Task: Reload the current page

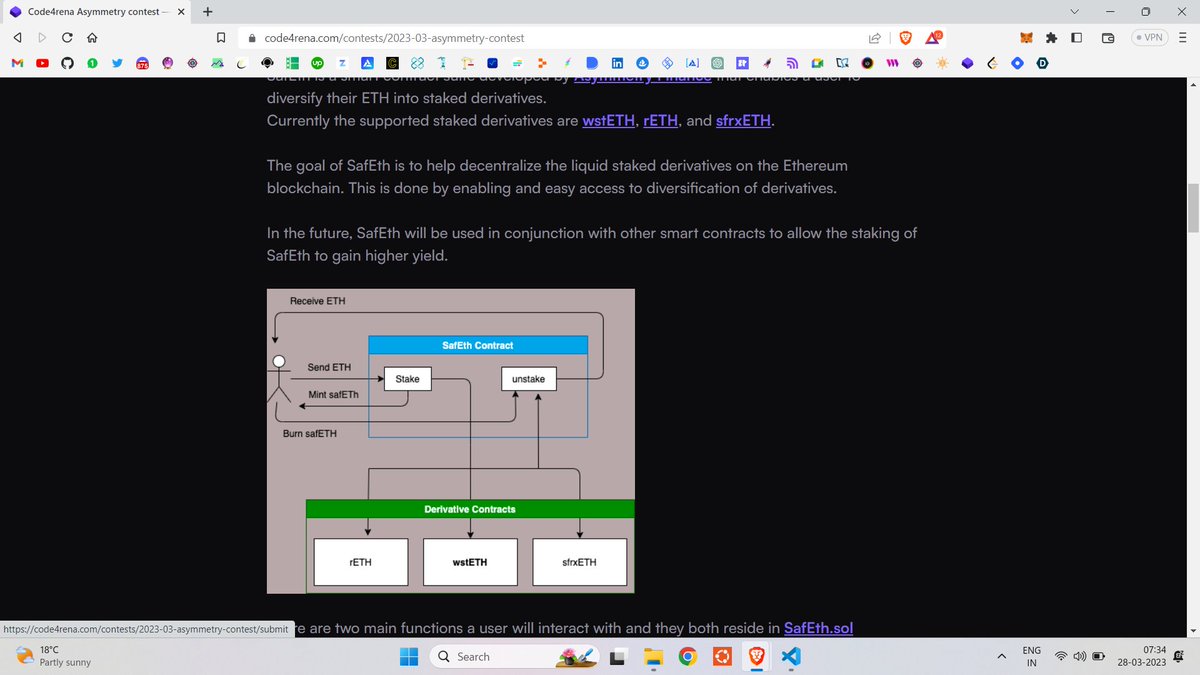Action: (x=67, y=38)
